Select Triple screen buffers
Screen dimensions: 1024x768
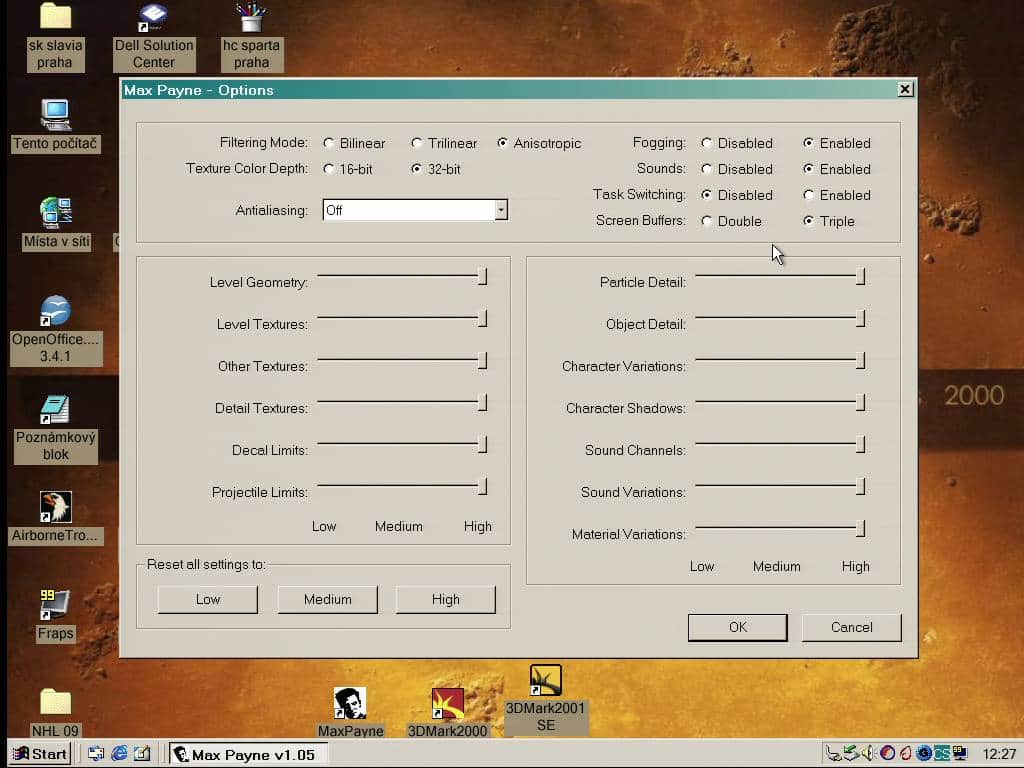click(808, 221)
